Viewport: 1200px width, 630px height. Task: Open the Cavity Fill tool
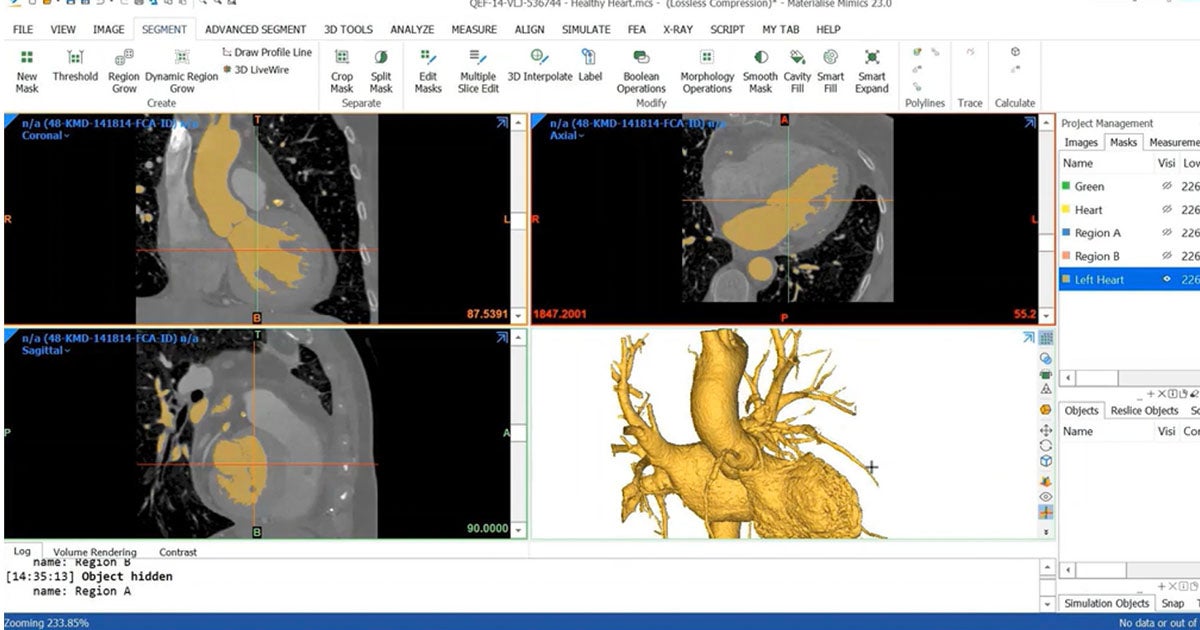pos(797,68)
